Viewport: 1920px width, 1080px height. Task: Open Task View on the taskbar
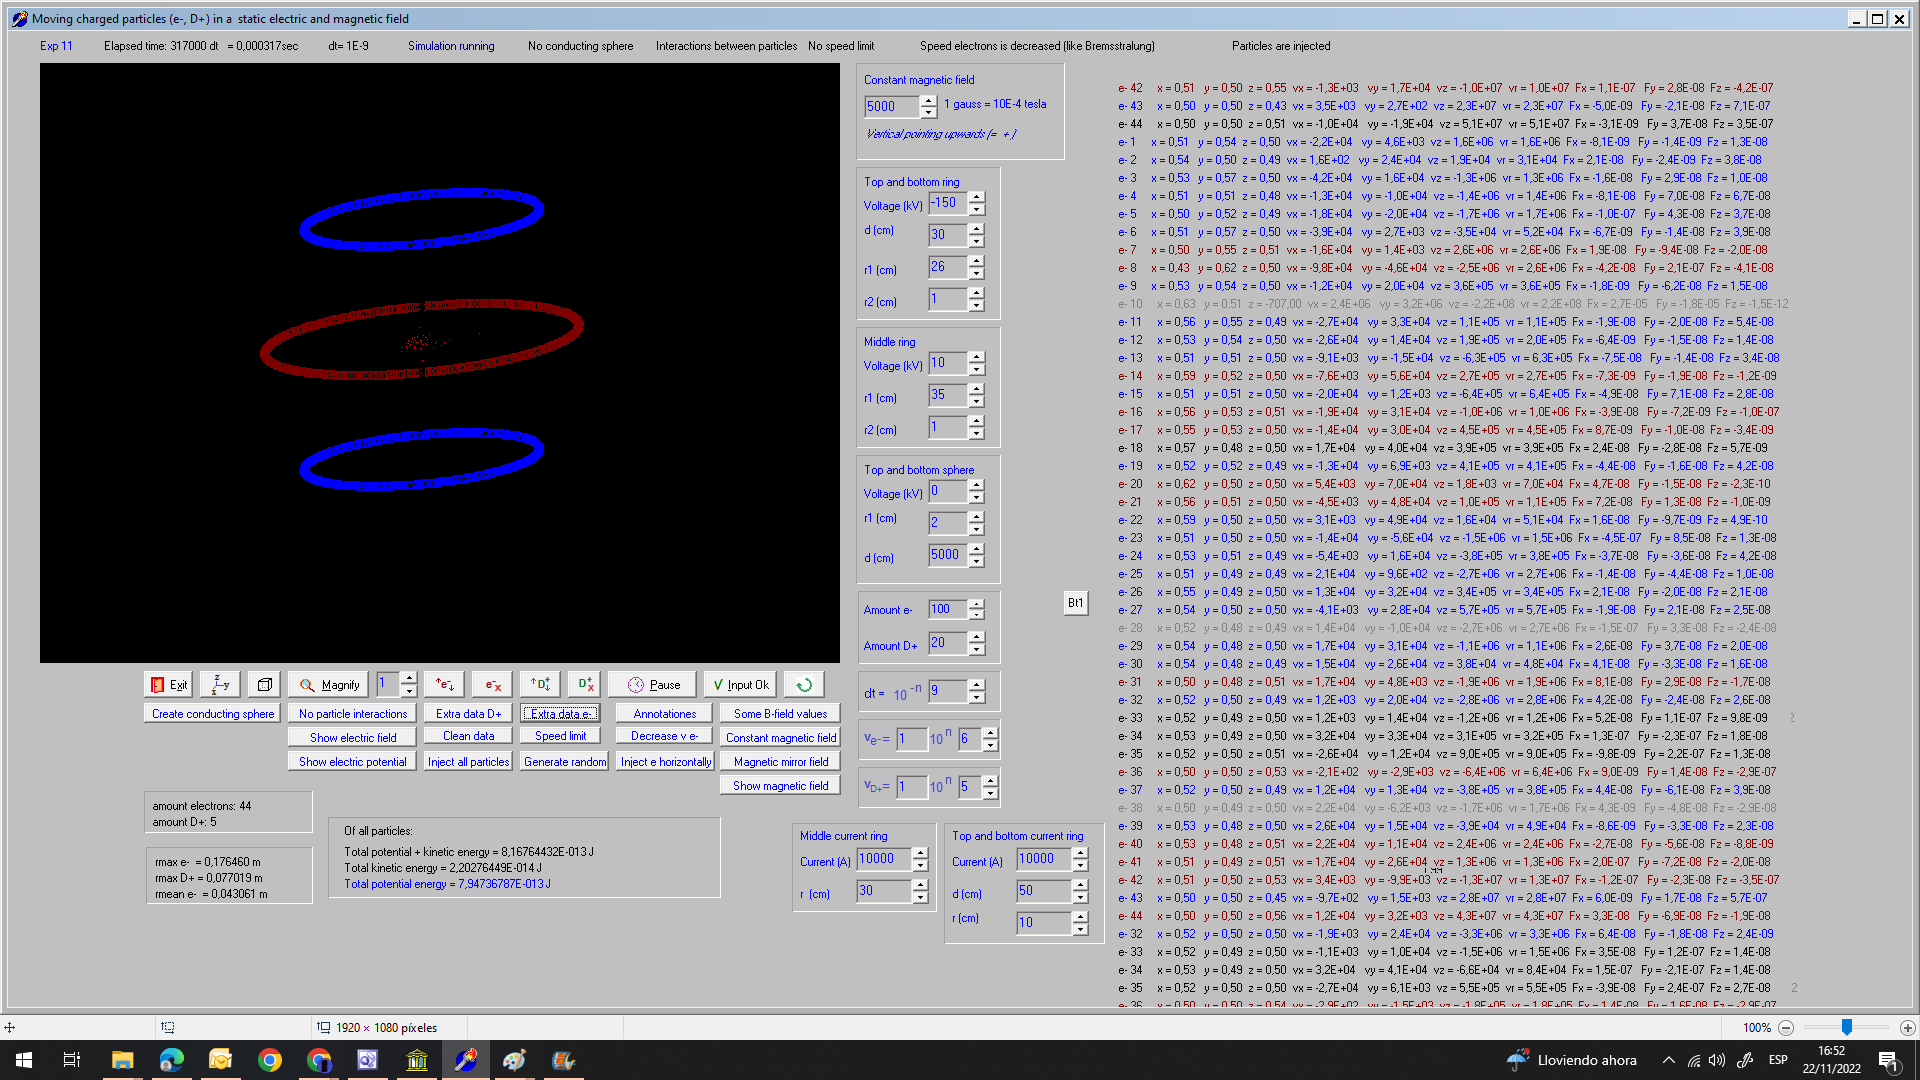72,1060
